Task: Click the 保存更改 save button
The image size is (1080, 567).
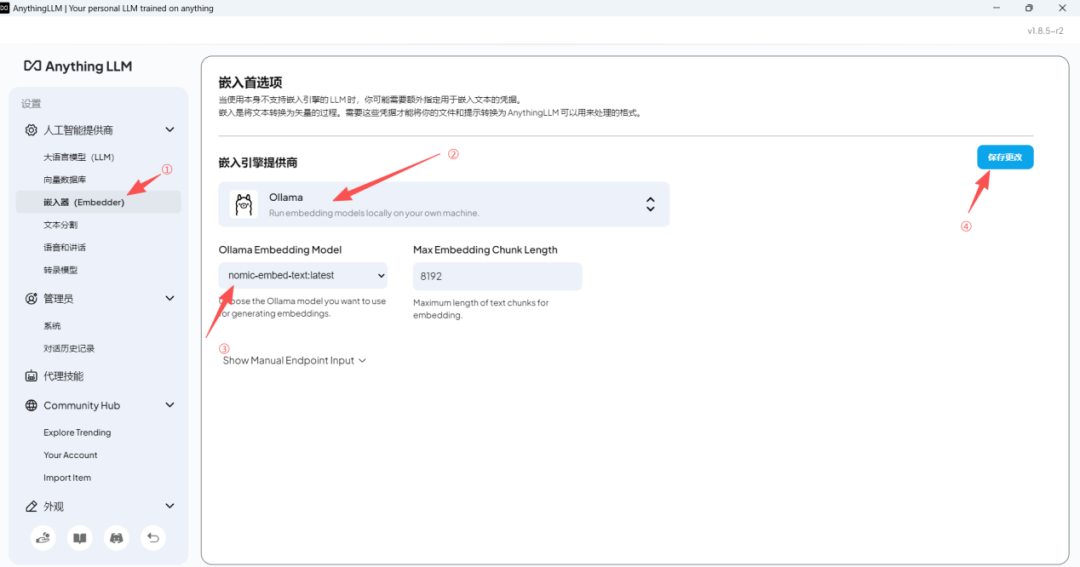Action: (x=1005, y=157)
